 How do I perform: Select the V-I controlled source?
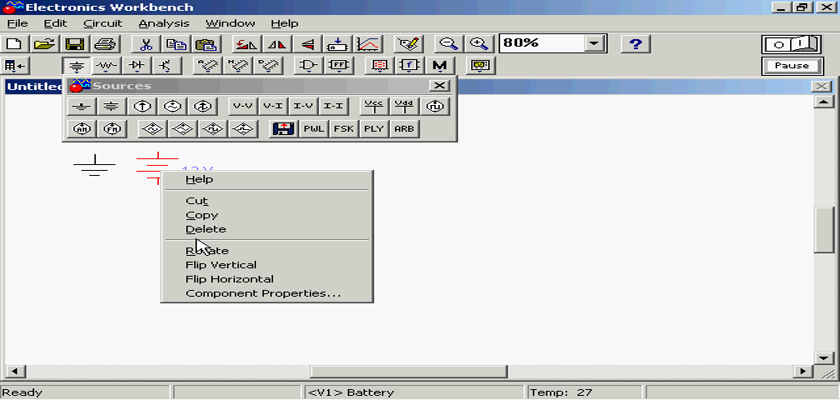coord(273,107)
